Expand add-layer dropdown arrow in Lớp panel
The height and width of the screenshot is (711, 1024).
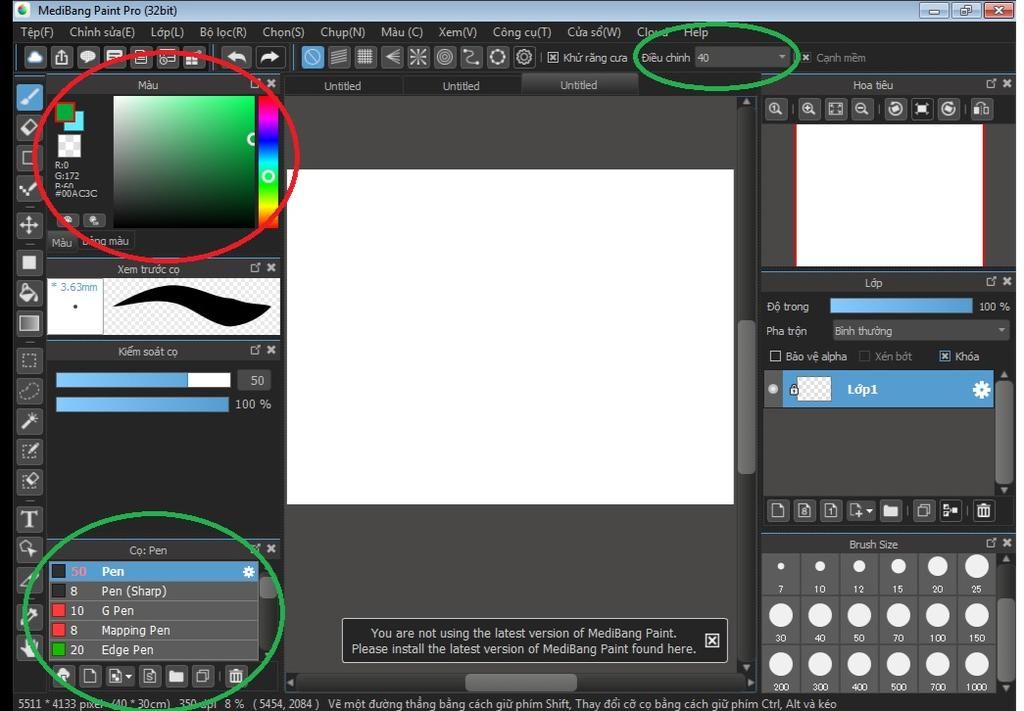click(x=869, y=511)
